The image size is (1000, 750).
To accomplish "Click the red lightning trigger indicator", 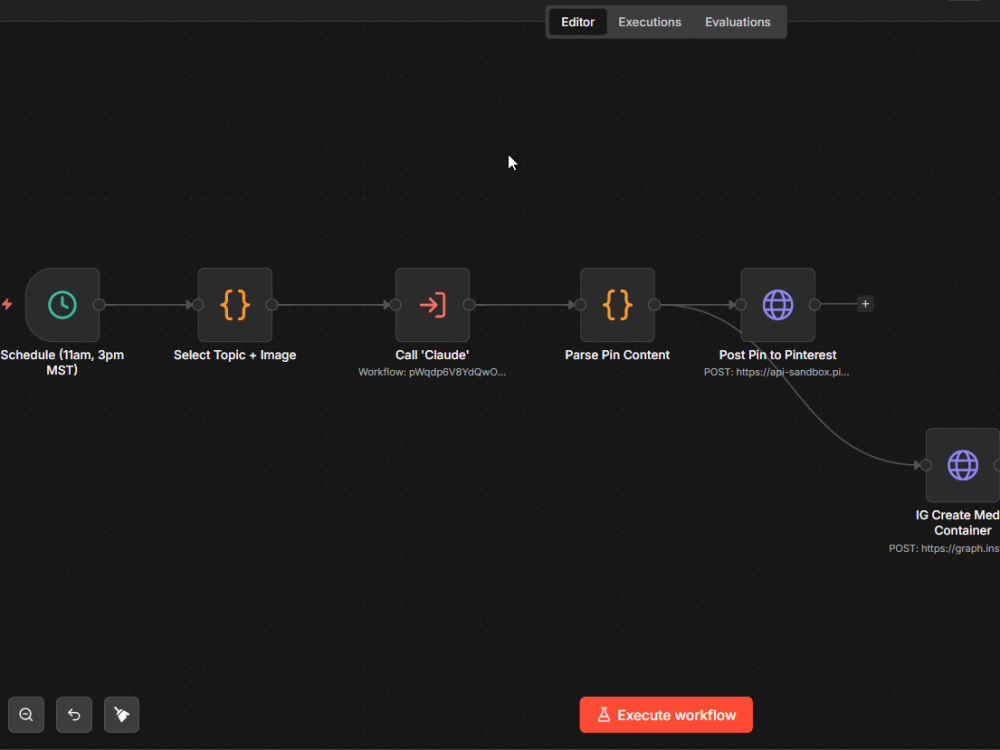I will click(x=7, y=304).
